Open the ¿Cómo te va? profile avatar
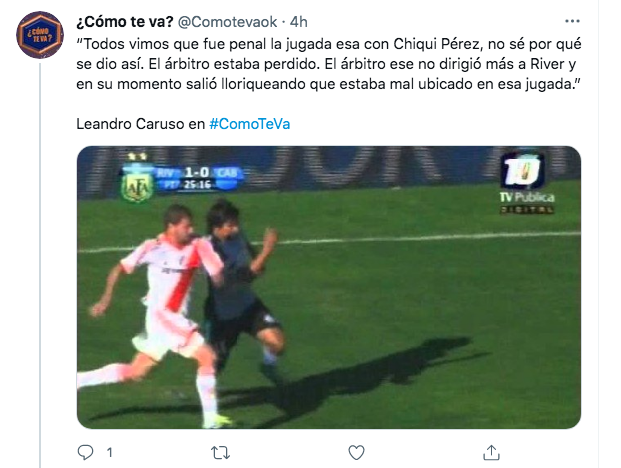The height and width of the screenshot is (468, 621). click(40, 35)
